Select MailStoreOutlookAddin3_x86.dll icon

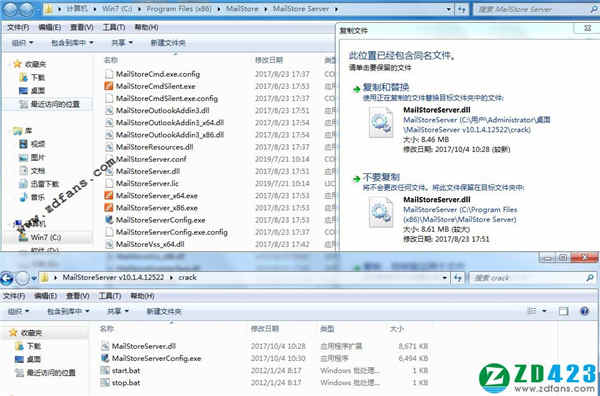tap(109, 135)
